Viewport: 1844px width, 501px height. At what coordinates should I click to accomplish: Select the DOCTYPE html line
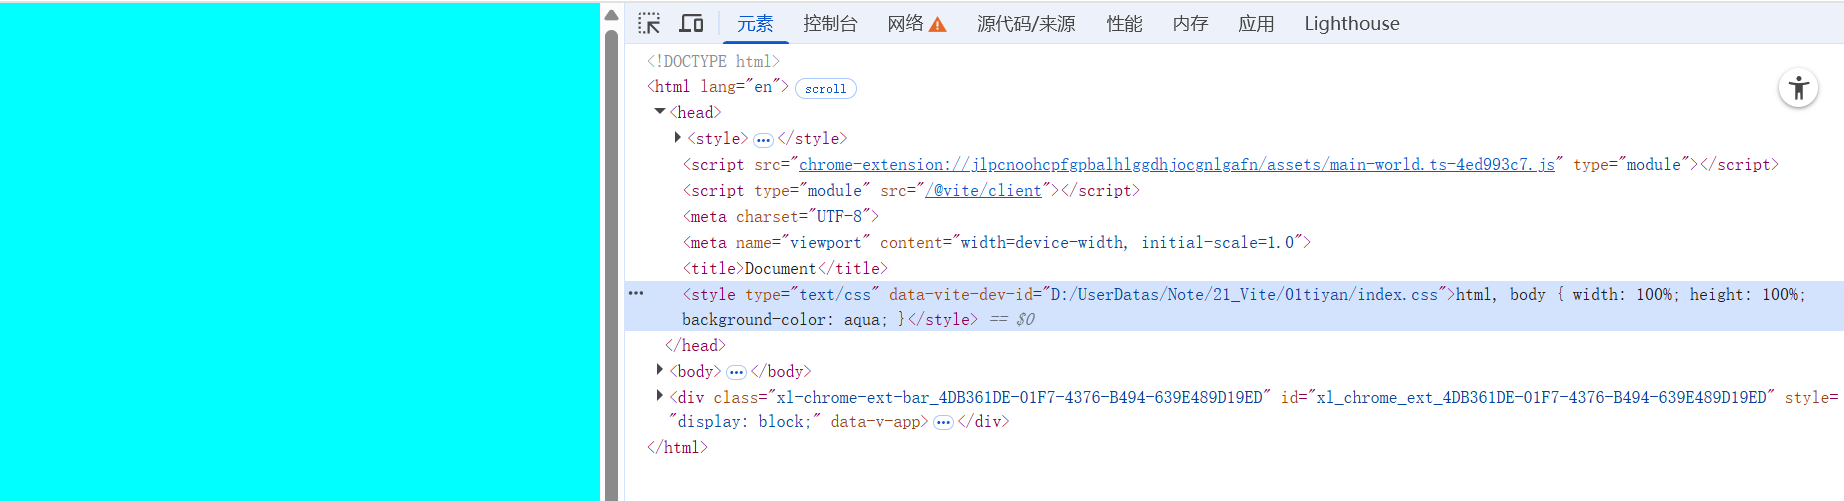tap(713, 61)
